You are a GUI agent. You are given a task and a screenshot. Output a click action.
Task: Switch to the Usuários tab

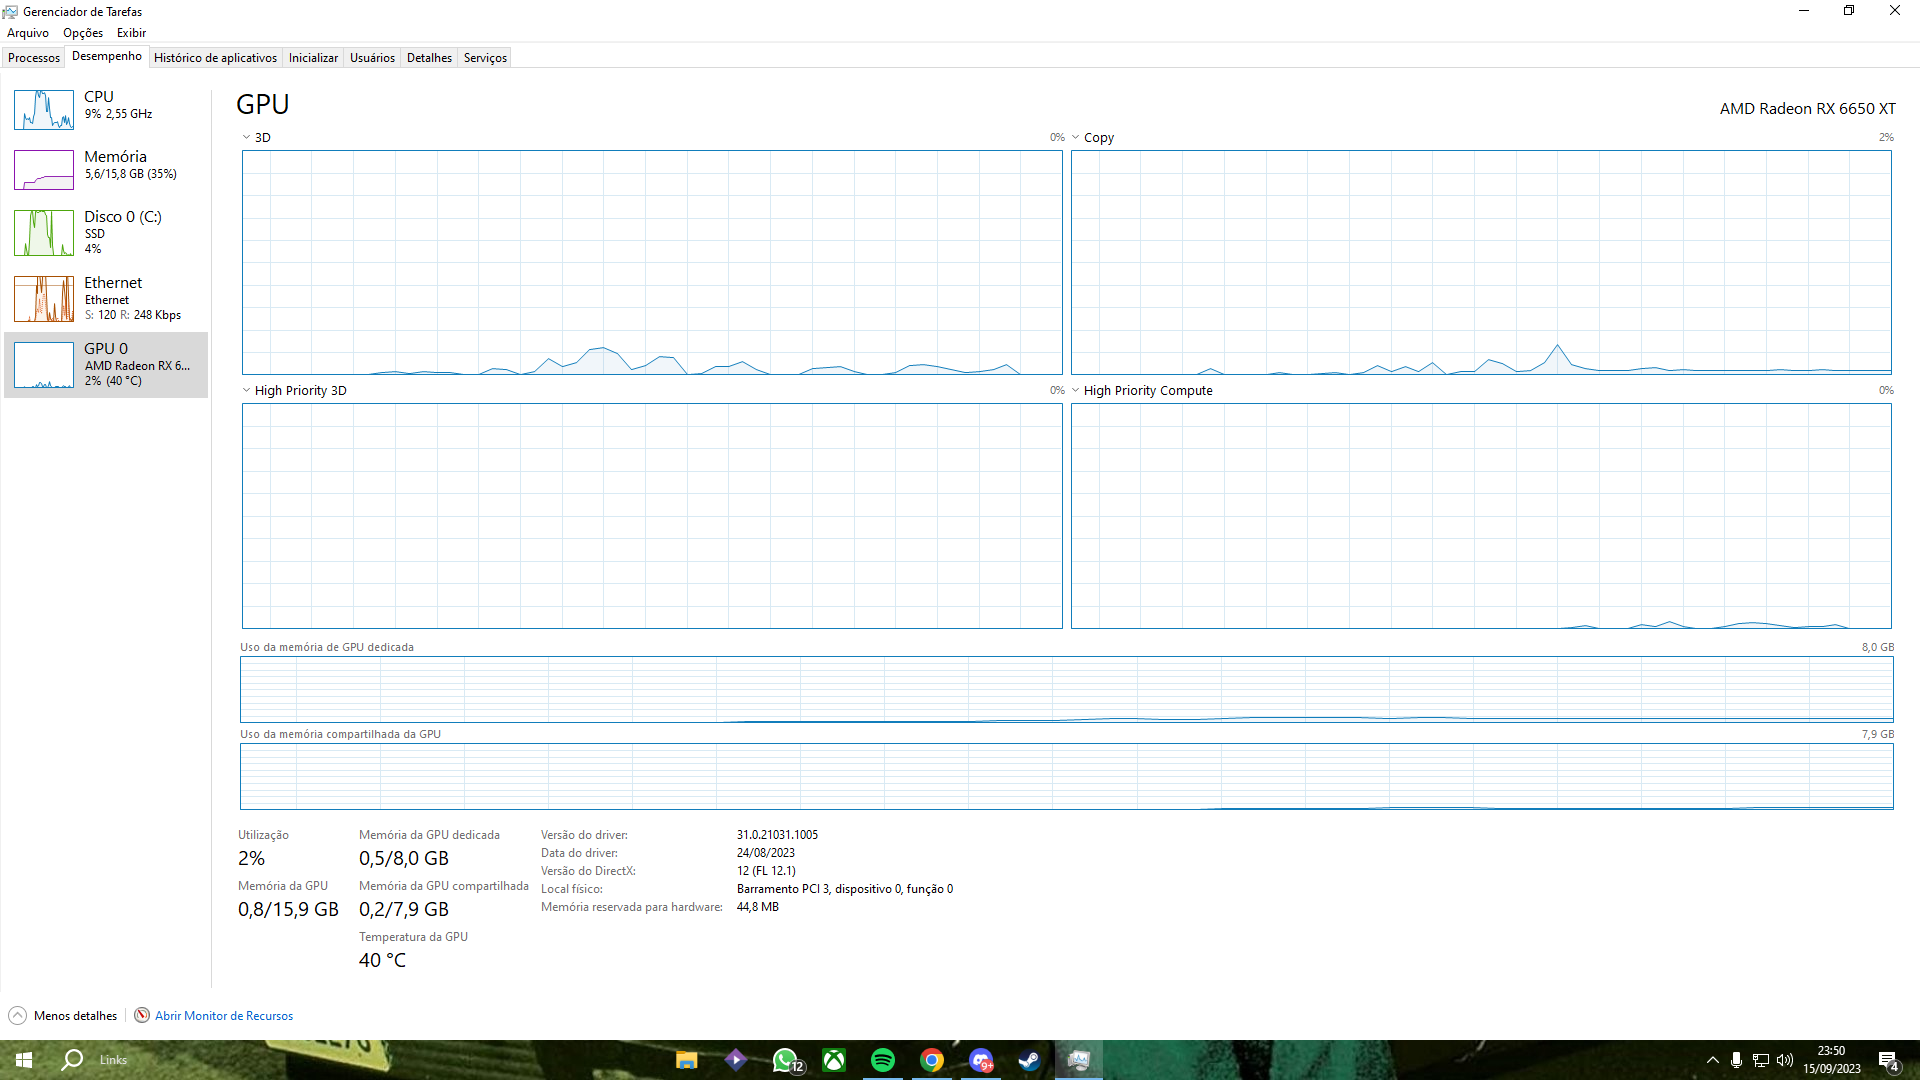(372, 58)
